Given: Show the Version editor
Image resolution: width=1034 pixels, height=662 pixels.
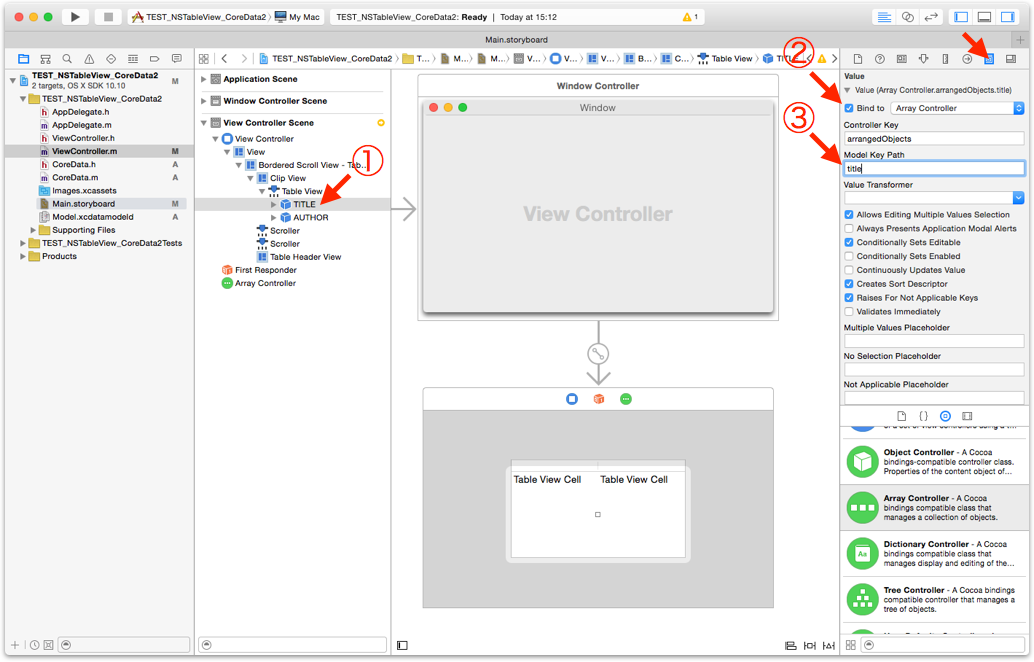Looking at the screenshot, I should pyautogui.click(x=931, y=17).
